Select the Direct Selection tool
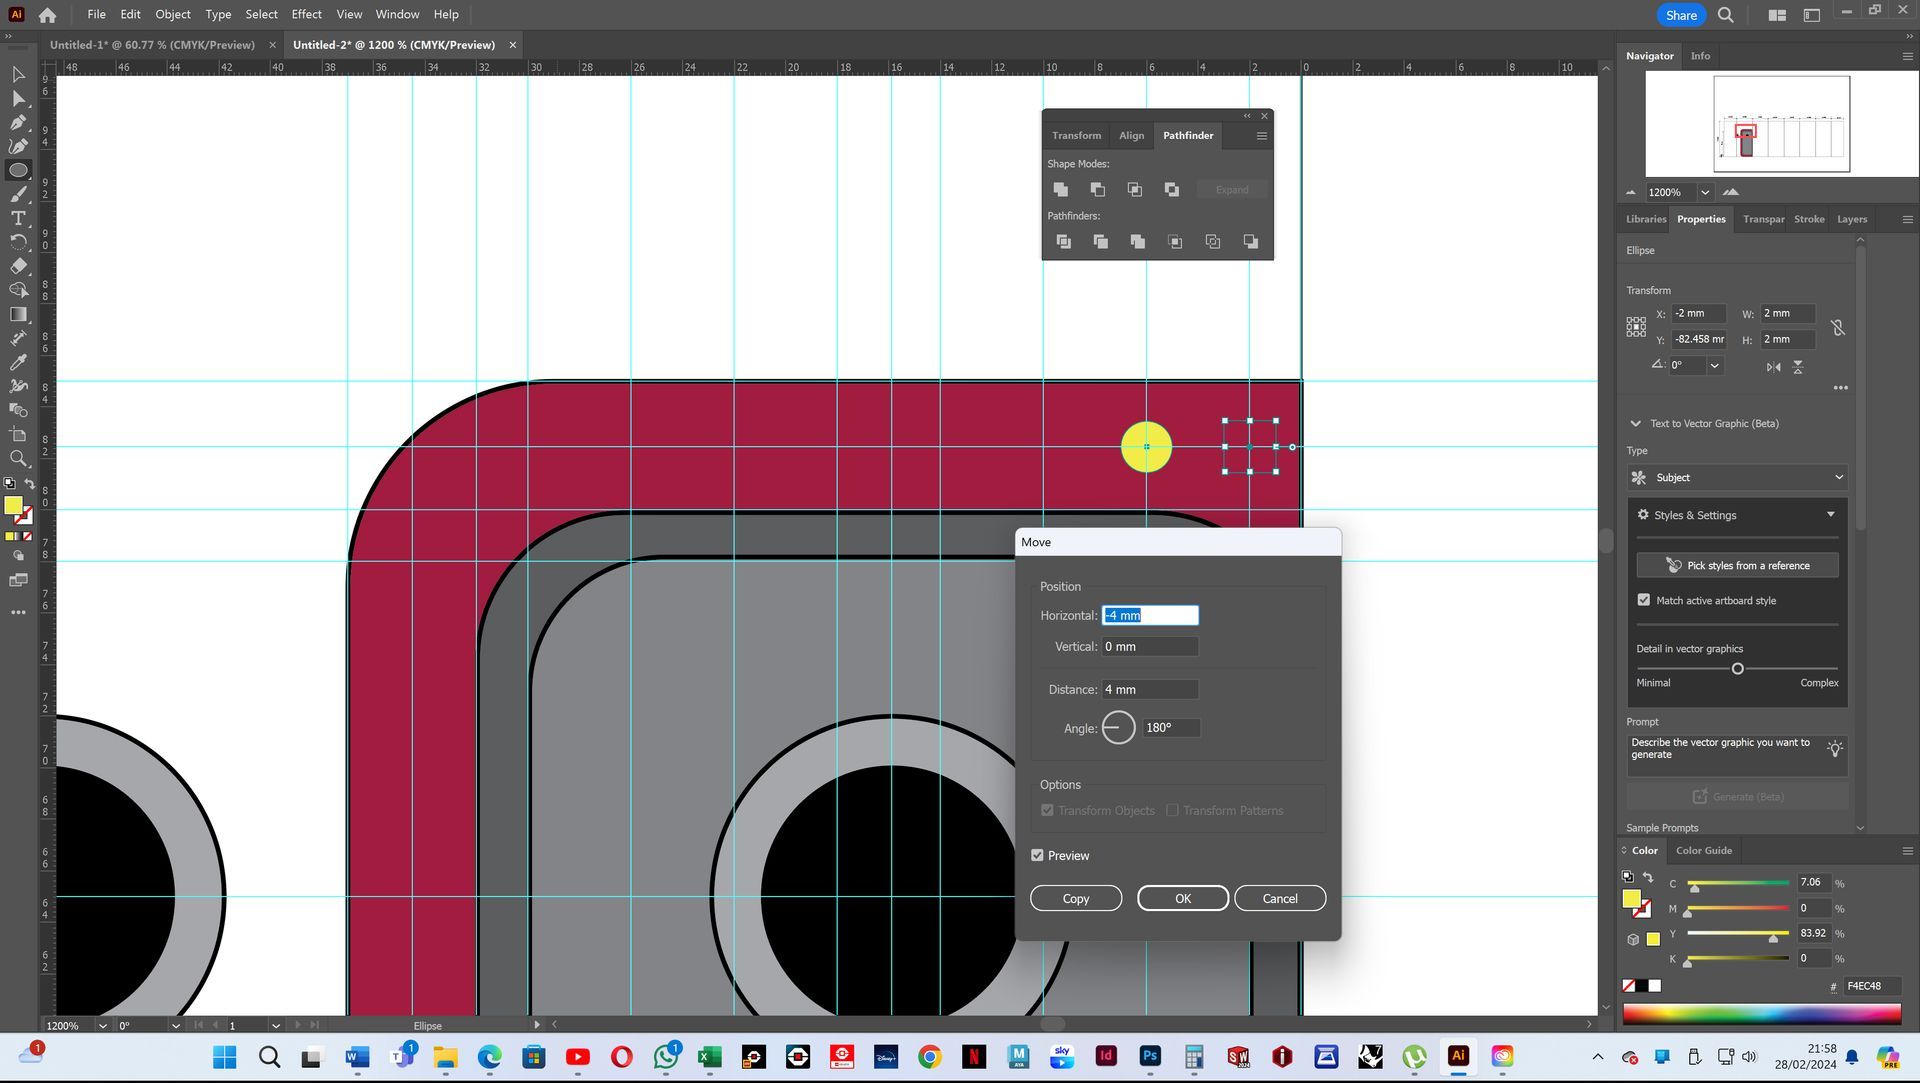Viewport: 1920px width, 1083px height. [18, 98]
